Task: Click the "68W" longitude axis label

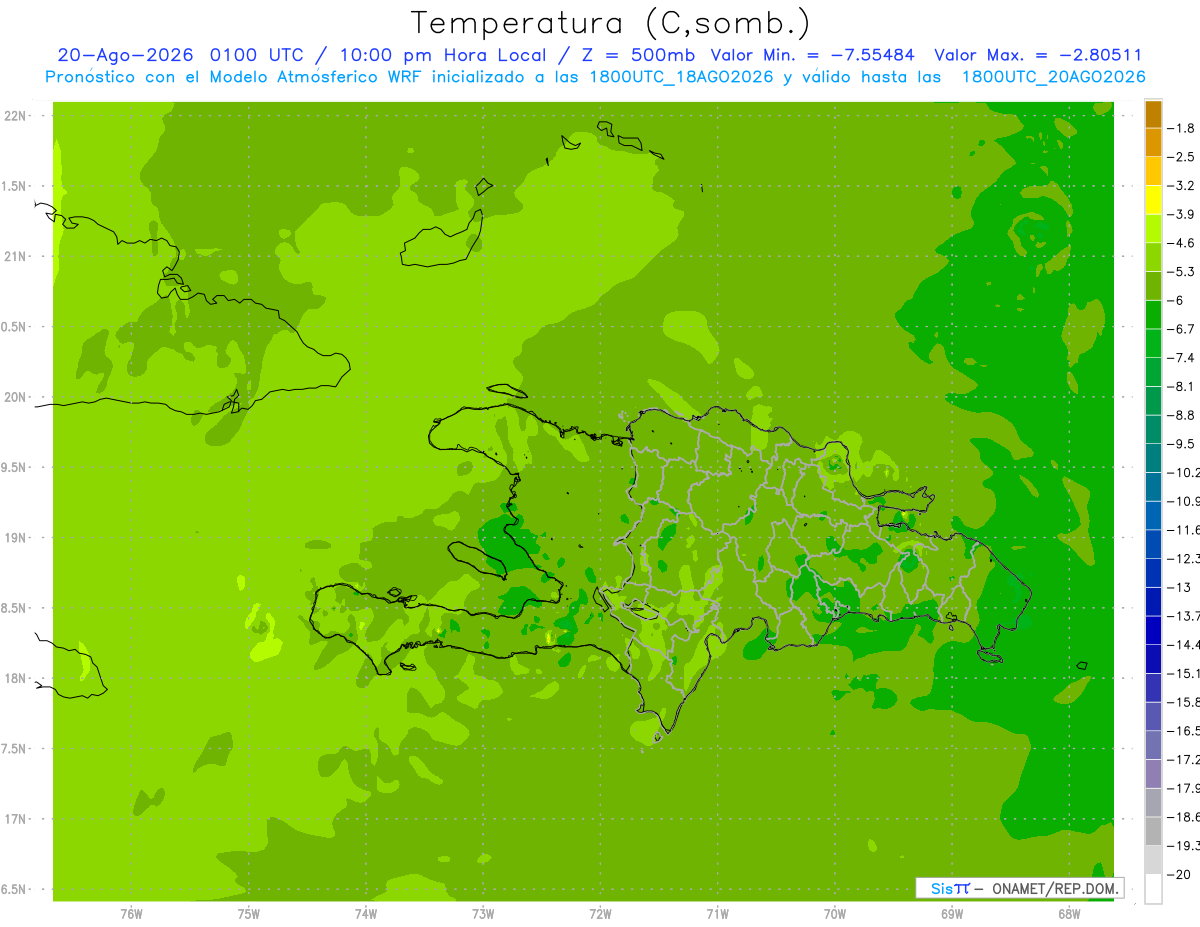Action: tap(1069, 914)
